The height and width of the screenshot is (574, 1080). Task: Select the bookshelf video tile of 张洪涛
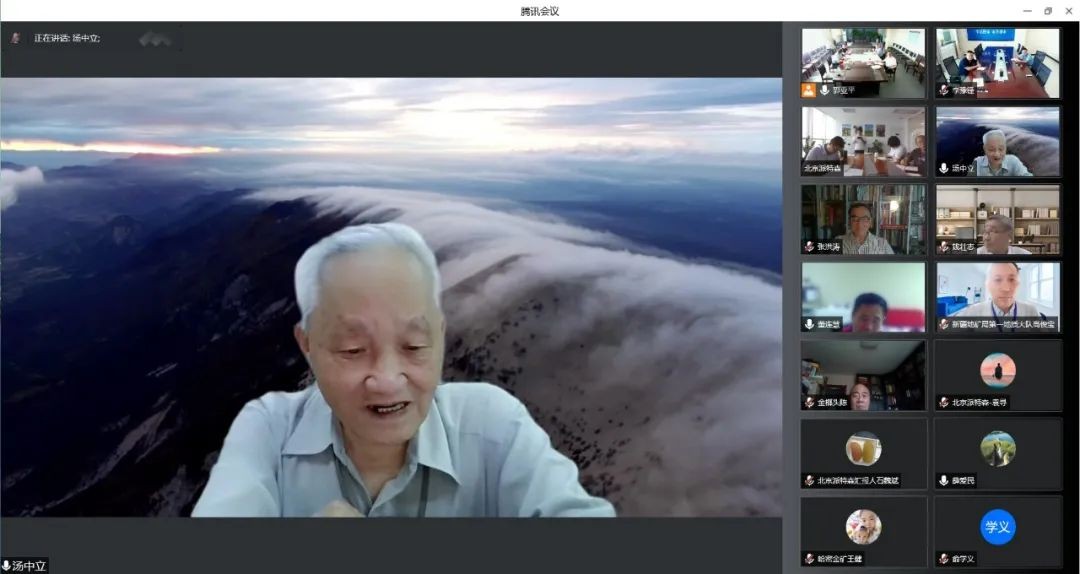(x=864, y=218)
